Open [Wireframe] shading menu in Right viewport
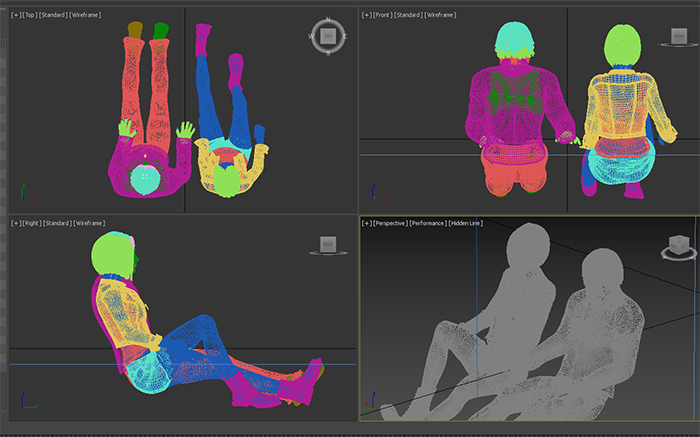Viewport: 700px width, 437px height. [x=90, y=223]
